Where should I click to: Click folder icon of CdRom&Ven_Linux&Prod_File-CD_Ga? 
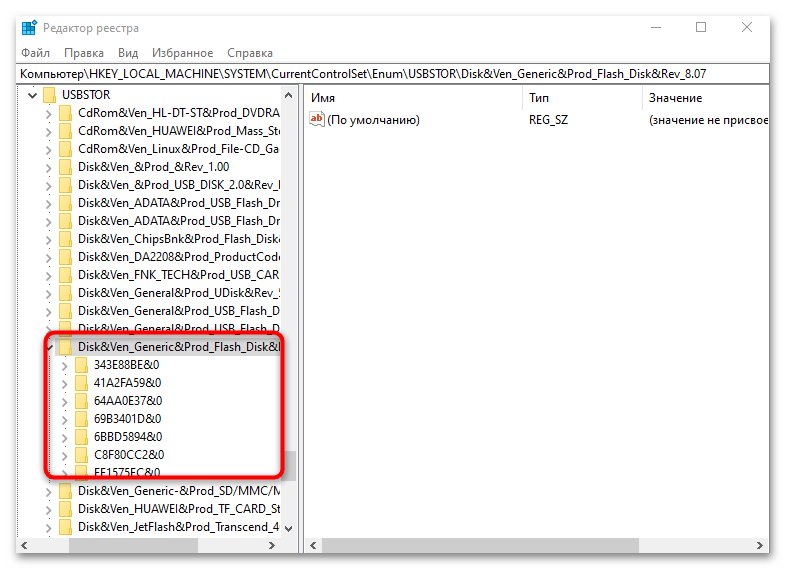point(65,149)
